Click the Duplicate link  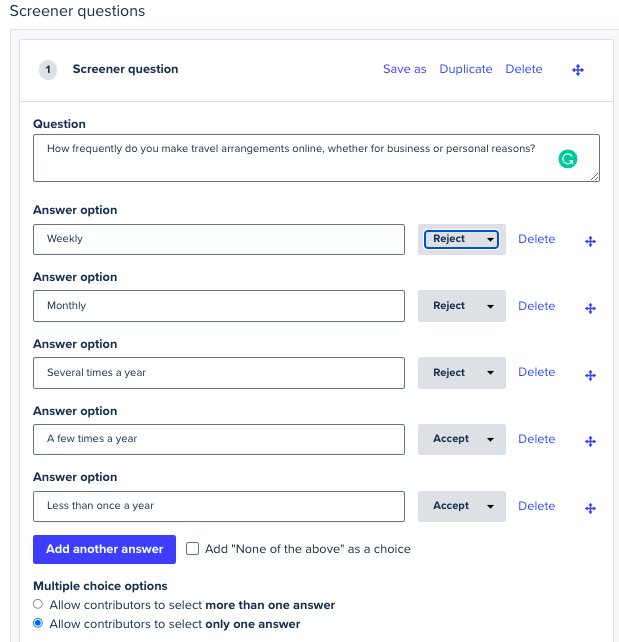(x=465, y=69)
